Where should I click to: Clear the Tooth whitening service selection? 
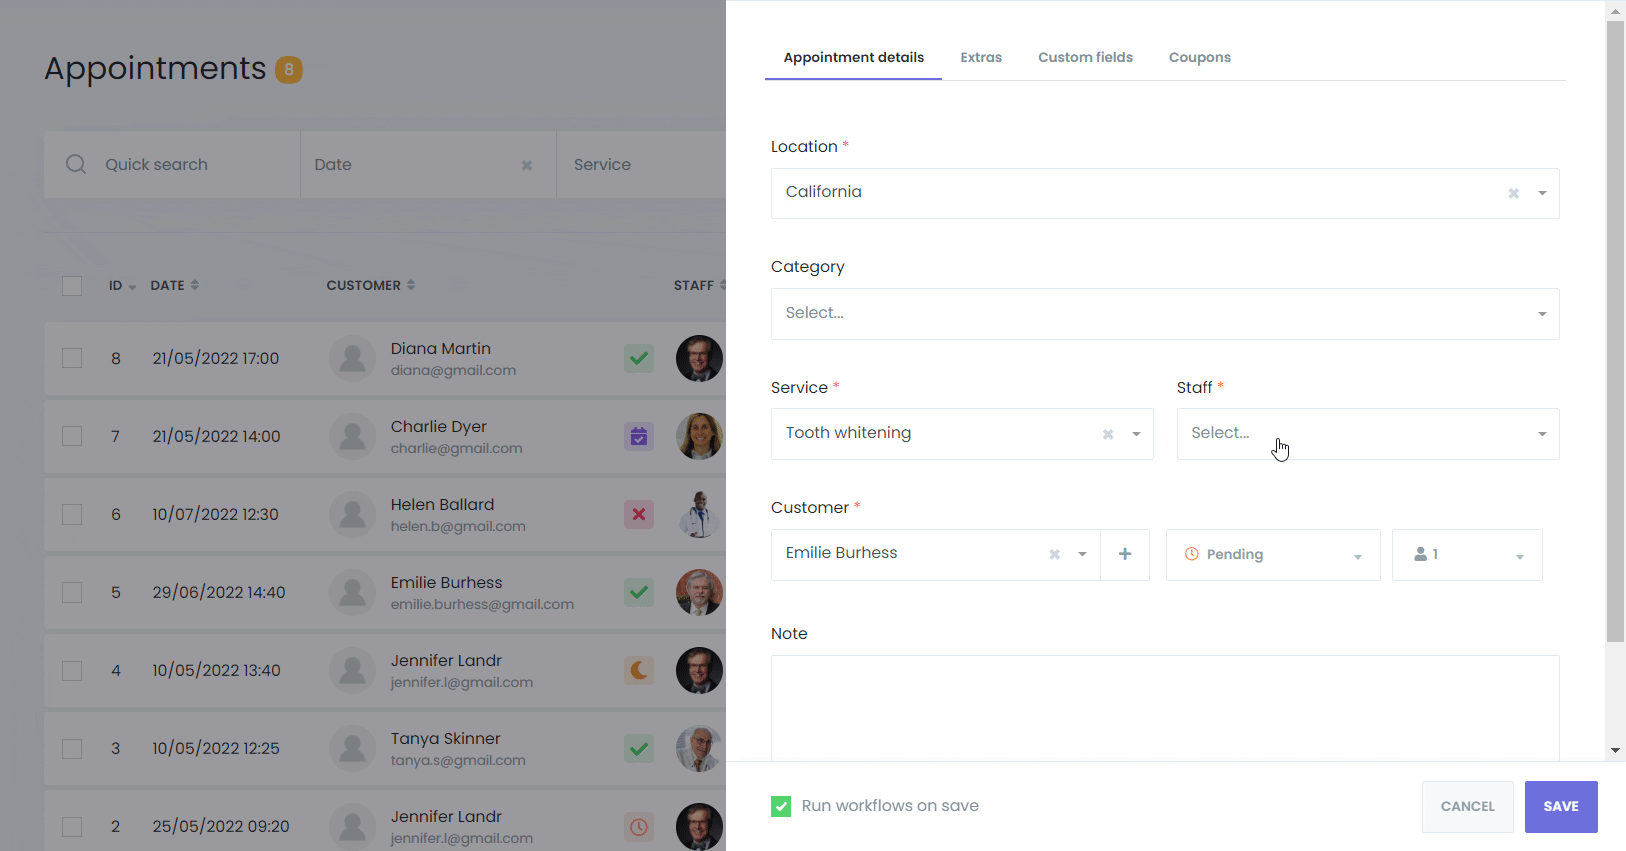pyautogui.click(x=1107, y=434)
